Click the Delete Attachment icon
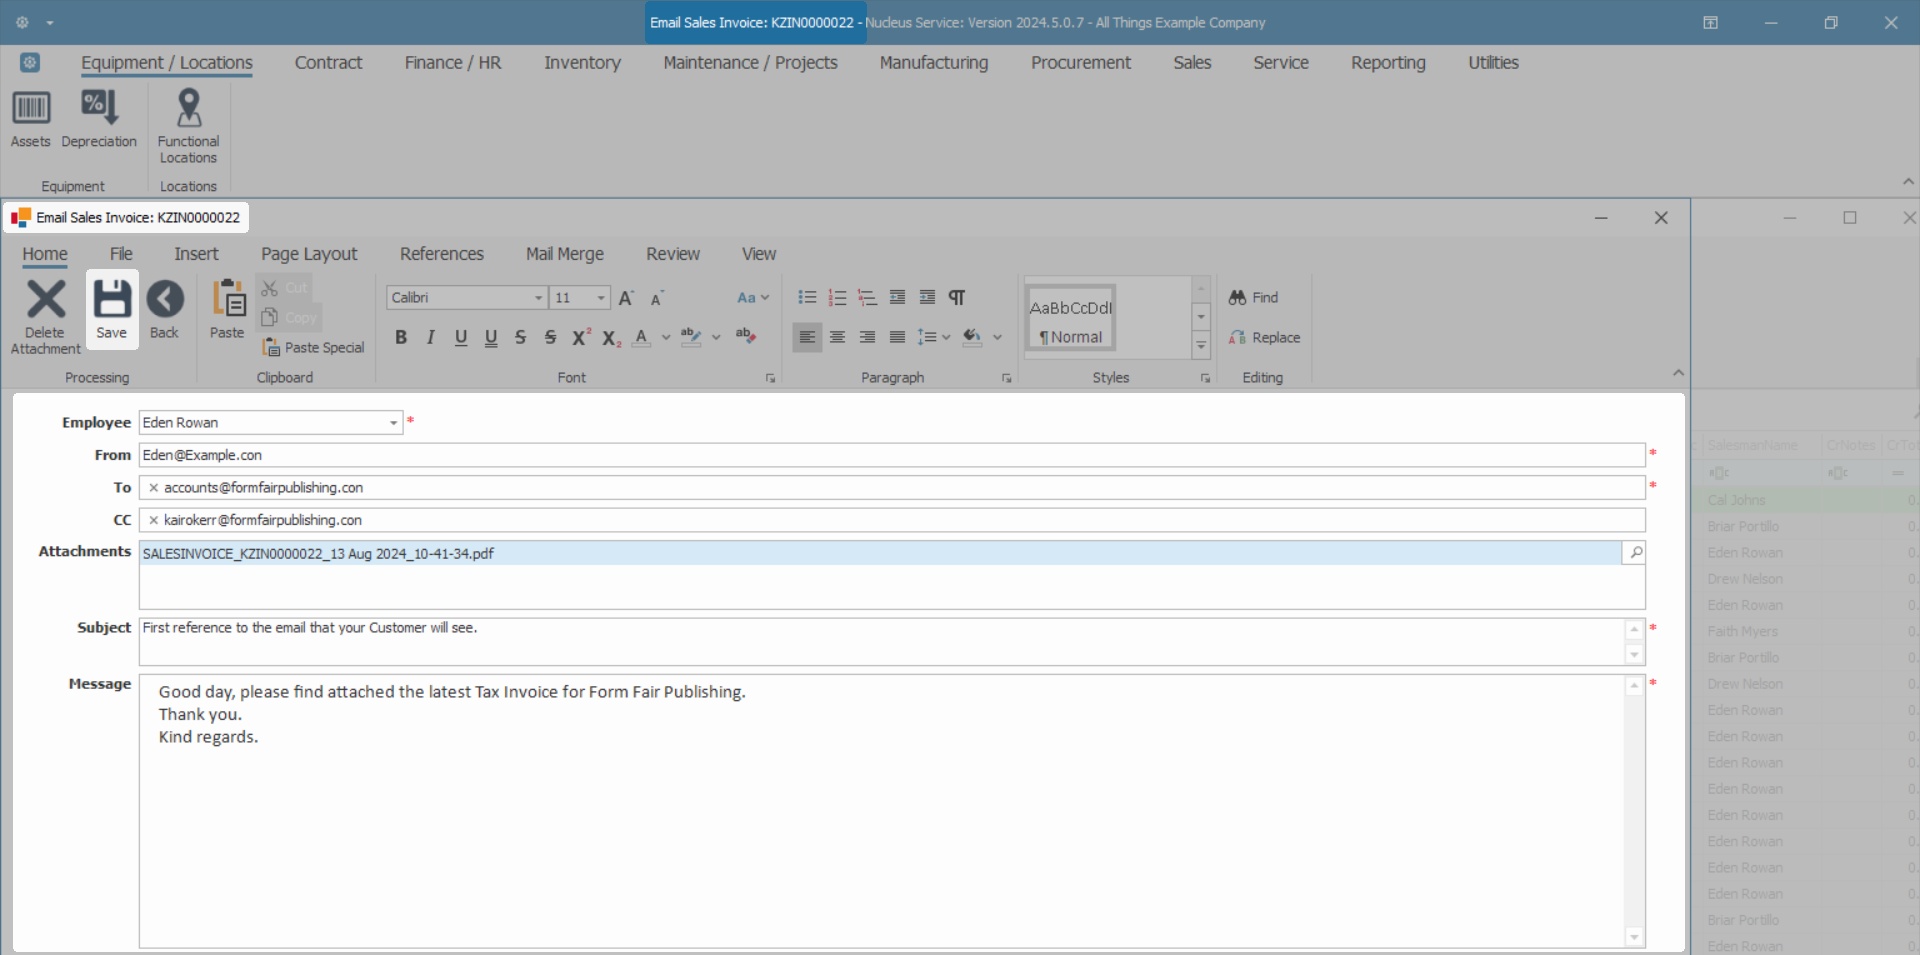 pos(45,301)
